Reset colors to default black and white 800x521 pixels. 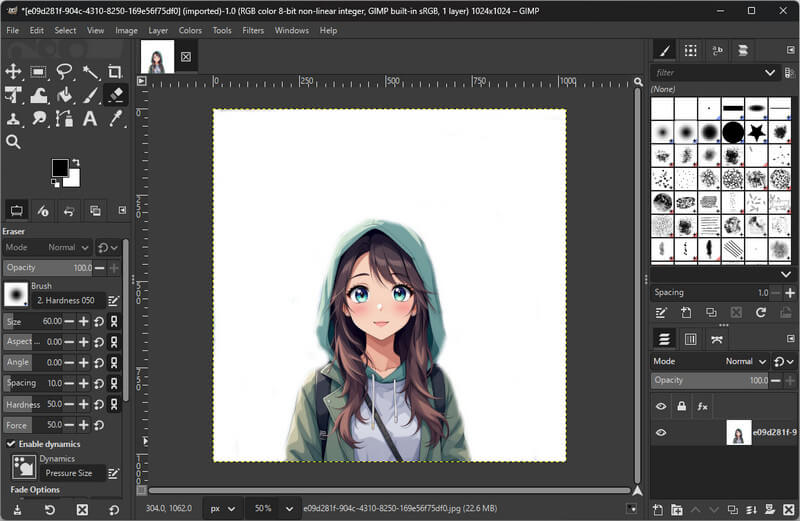[55, 183]
